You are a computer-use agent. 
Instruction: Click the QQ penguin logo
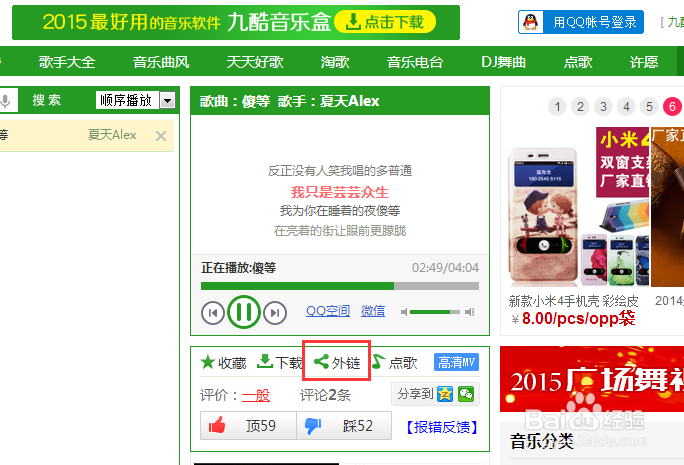(x=530, y=22)
